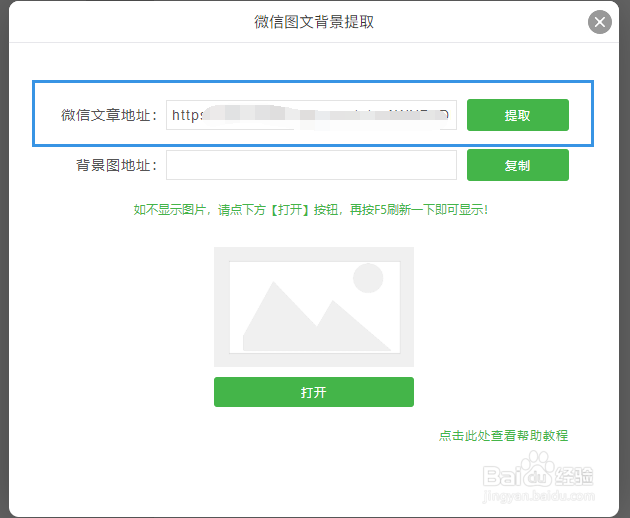Click the placeholder image thumbnail
Viewport: 630px width, 518px height.
314,307
